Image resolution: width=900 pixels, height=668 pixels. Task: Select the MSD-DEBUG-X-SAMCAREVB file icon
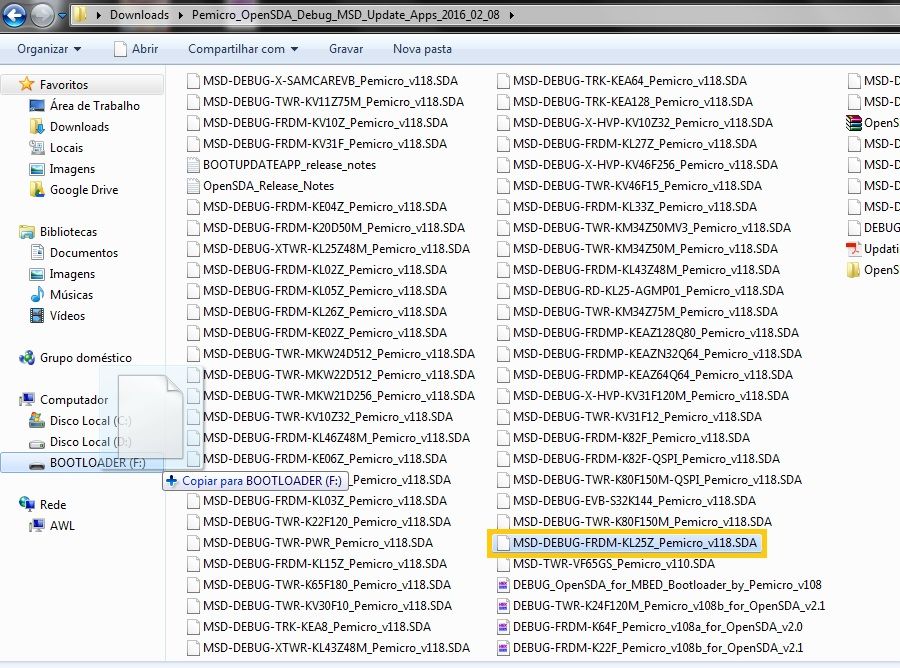(193, 81)
